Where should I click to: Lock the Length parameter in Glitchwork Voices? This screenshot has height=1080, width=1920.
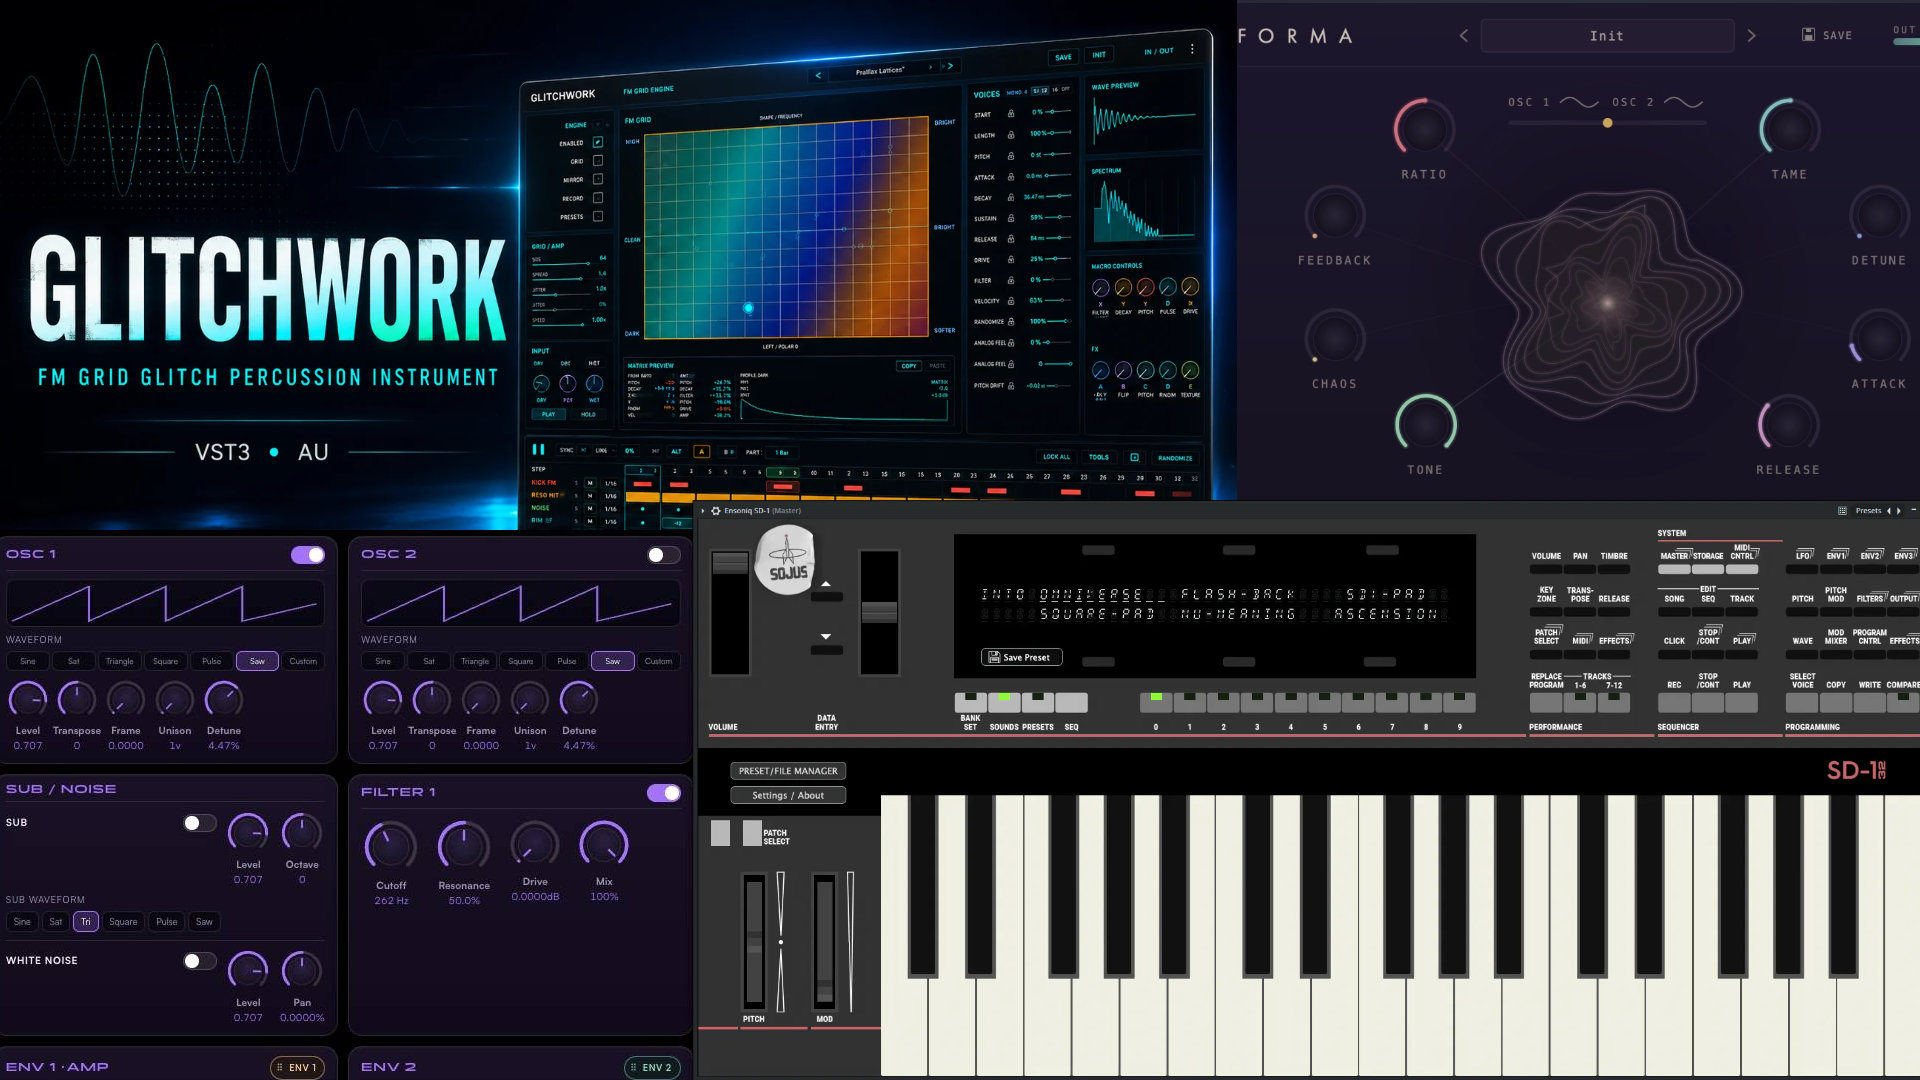[x=1011, y=134]
